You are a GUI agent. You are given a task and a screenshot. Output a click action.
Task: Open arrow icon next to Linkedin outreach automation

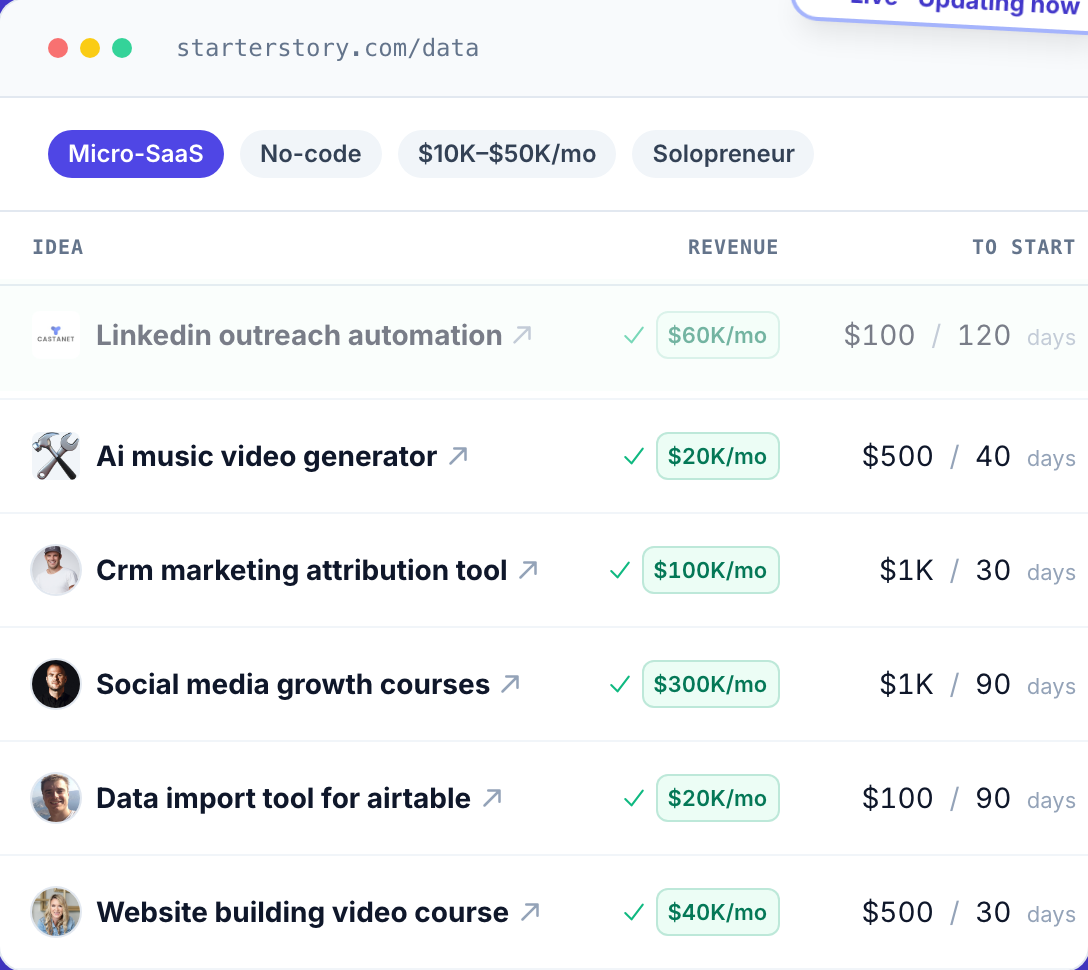pyautogui.click(x=522, y=335)
